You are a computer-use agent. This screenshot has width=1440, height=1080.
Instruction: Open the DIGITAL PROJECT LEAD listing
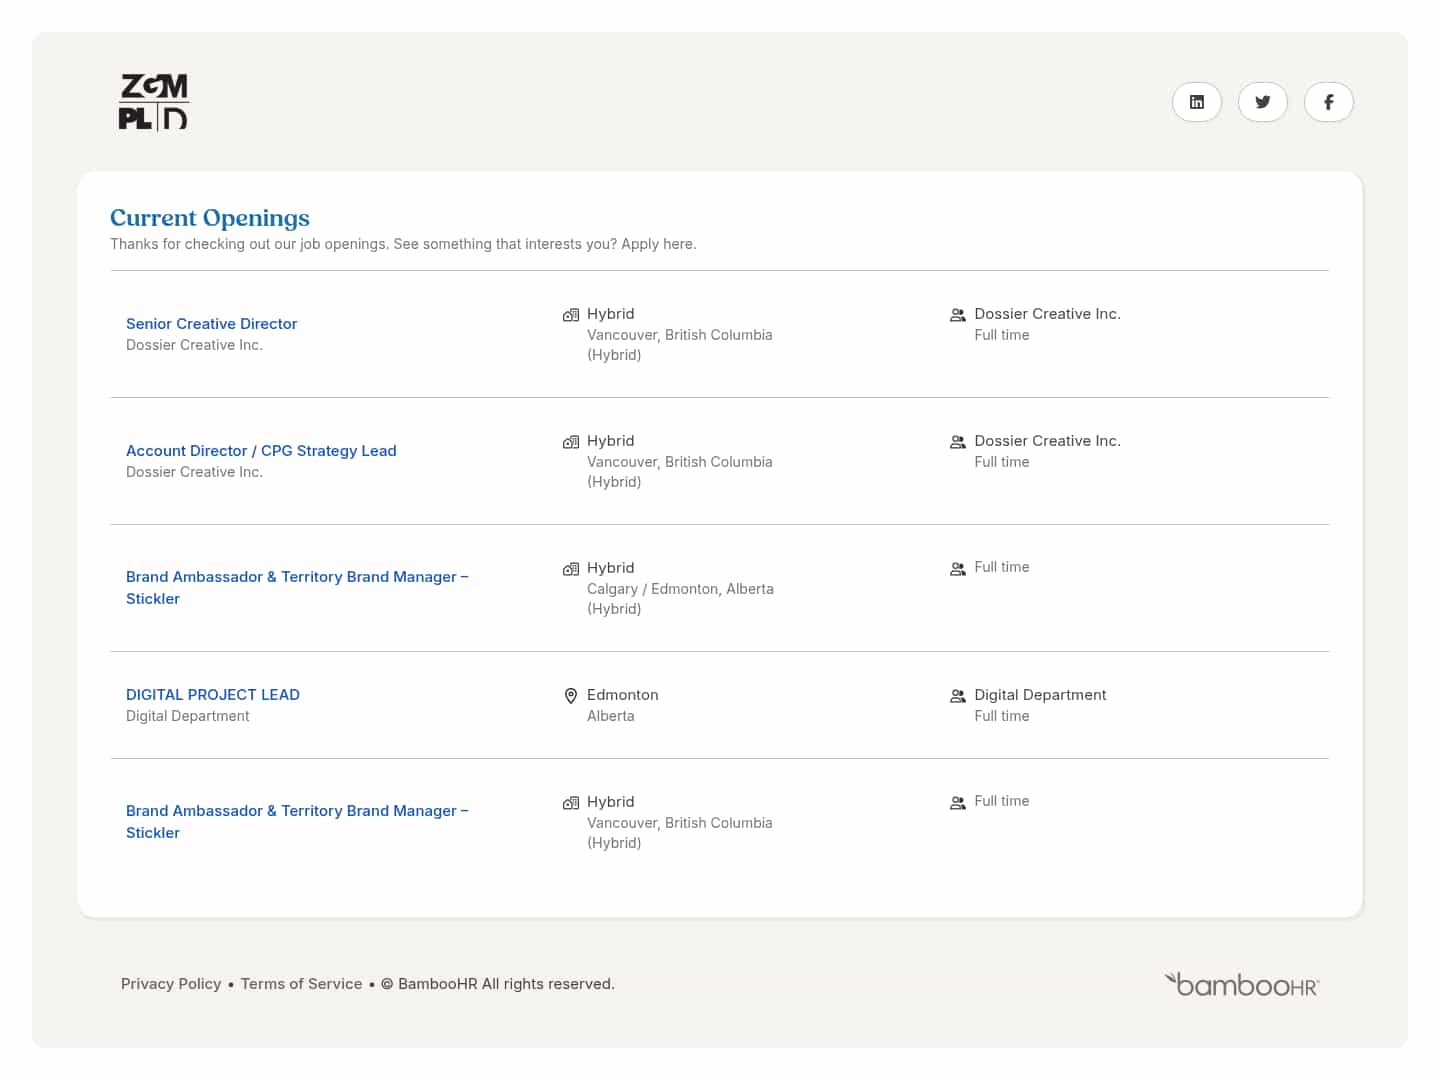(x=213, y=694)
